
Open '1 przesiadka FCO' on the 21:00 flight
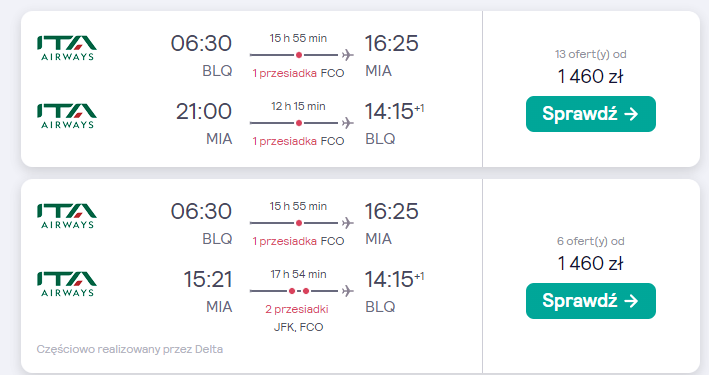click(x=298, y=141)
